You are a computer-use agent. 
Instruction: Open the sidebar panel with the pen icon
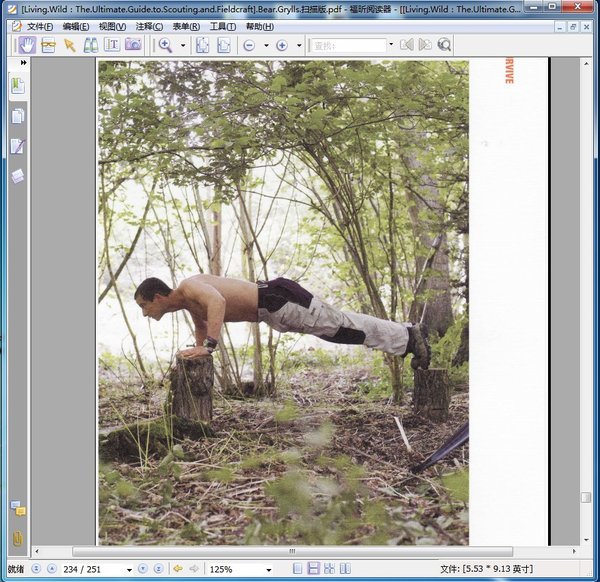click(18, 146)
